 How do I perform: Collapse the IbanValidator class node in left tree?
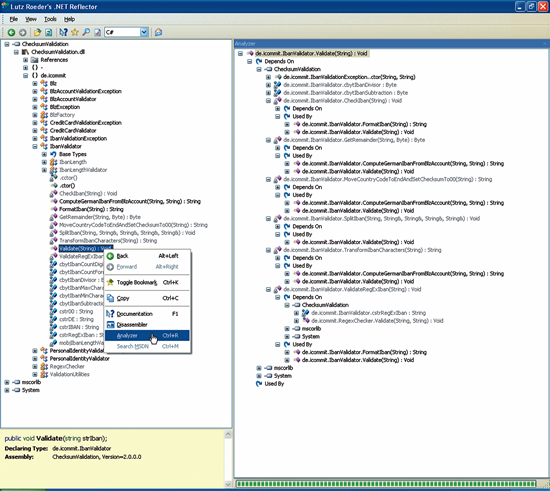click(x=35, y=146)
